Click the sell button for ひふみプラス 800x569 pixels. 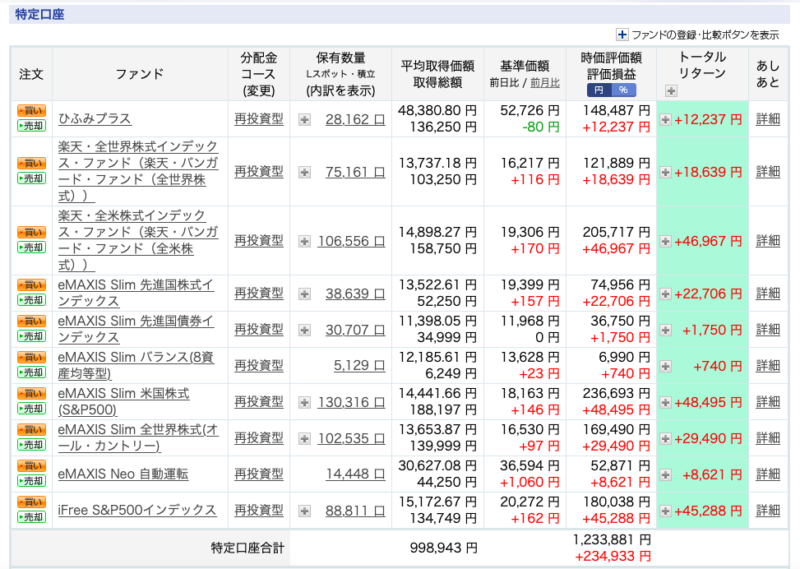32,126
